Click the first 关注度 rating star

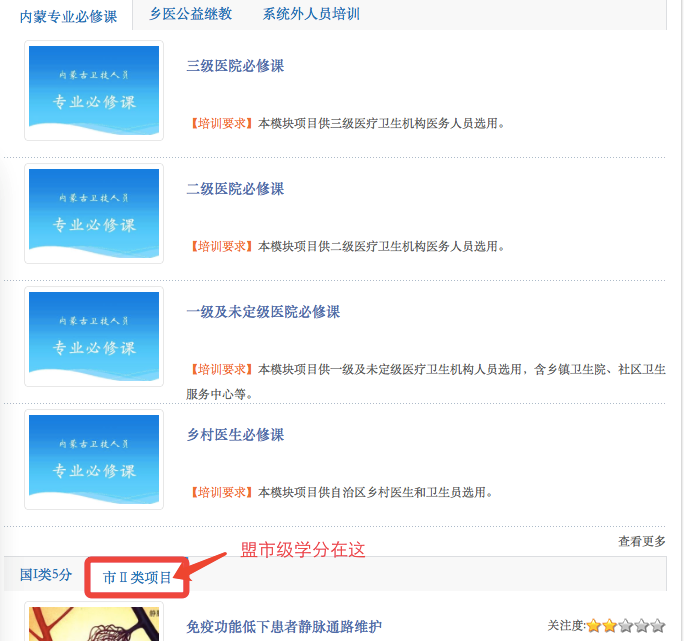(594, 626)
